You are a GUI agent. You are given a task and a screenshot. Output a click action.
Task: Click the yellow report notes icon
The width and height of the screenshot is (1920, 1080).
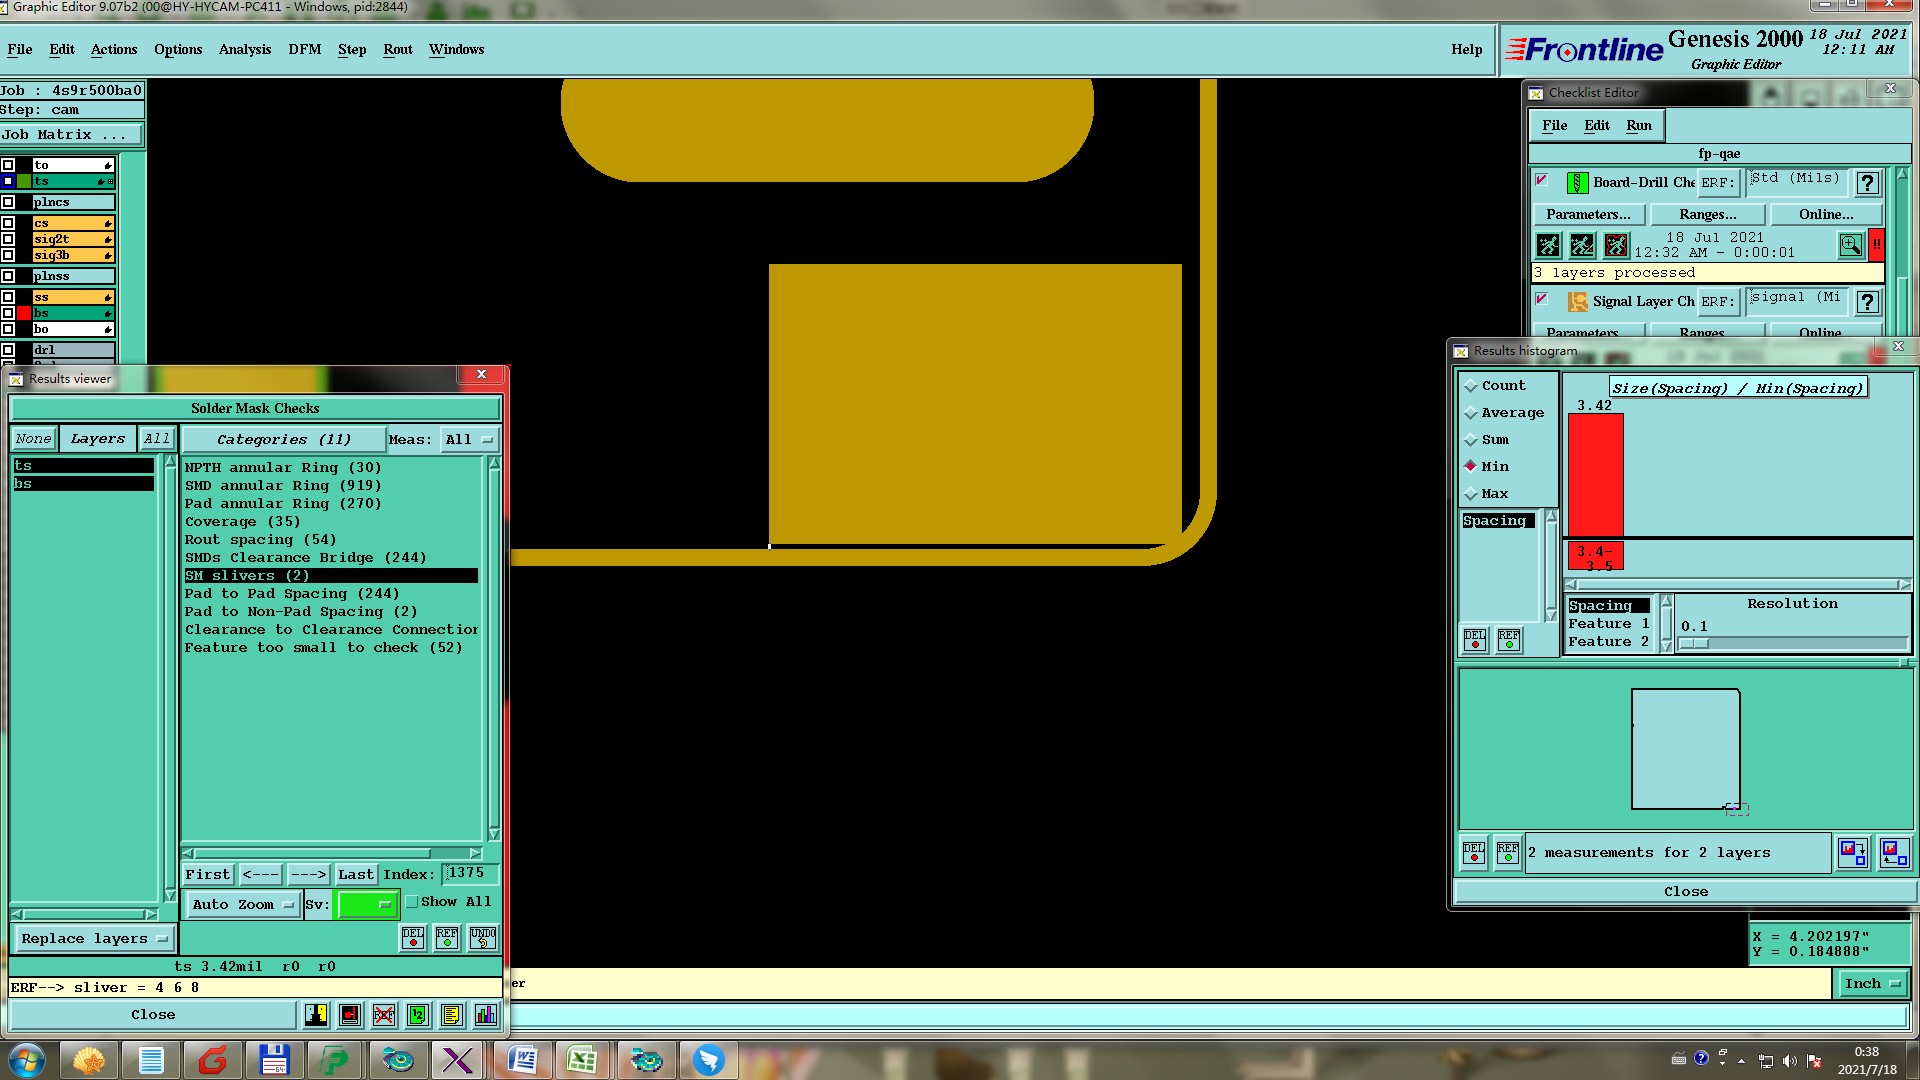coord(451,1015)
